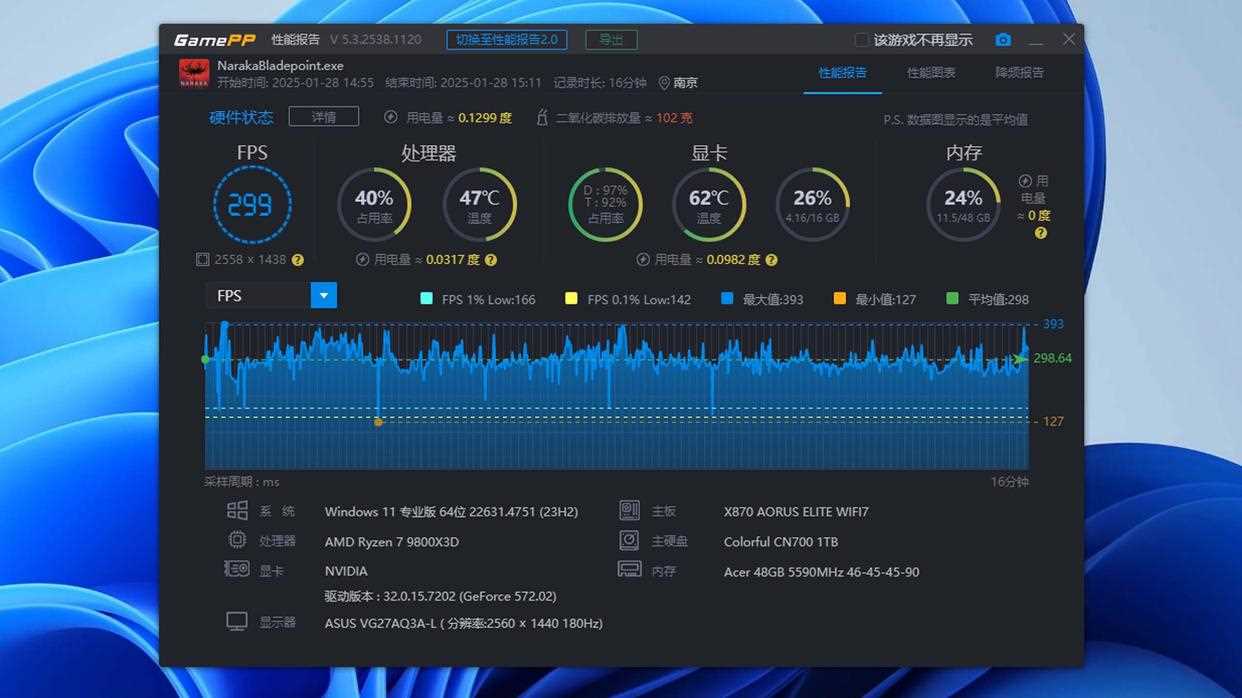Viewport: 1242px width, 698px height.
Task: Open the help icon in the 内存 section
Action: coord(1041,233)
